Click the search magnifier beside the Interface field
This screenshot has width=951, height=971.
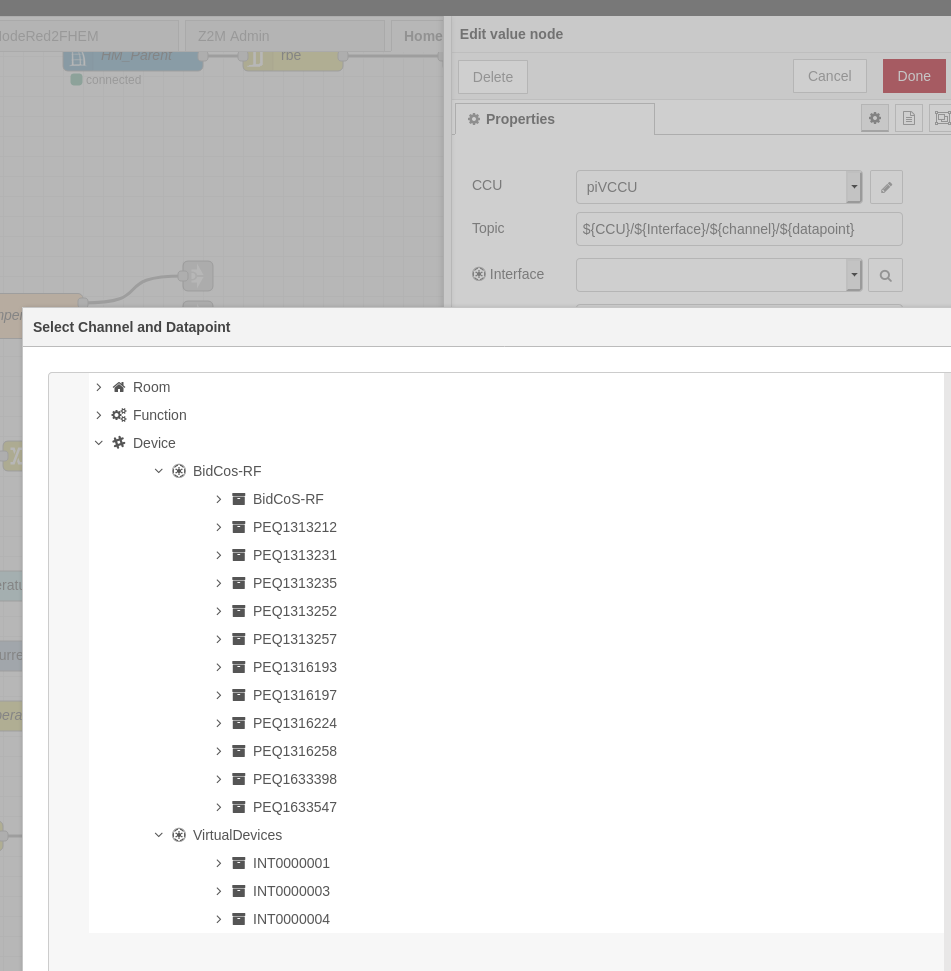pyautogui.click(x=885, y=275)
